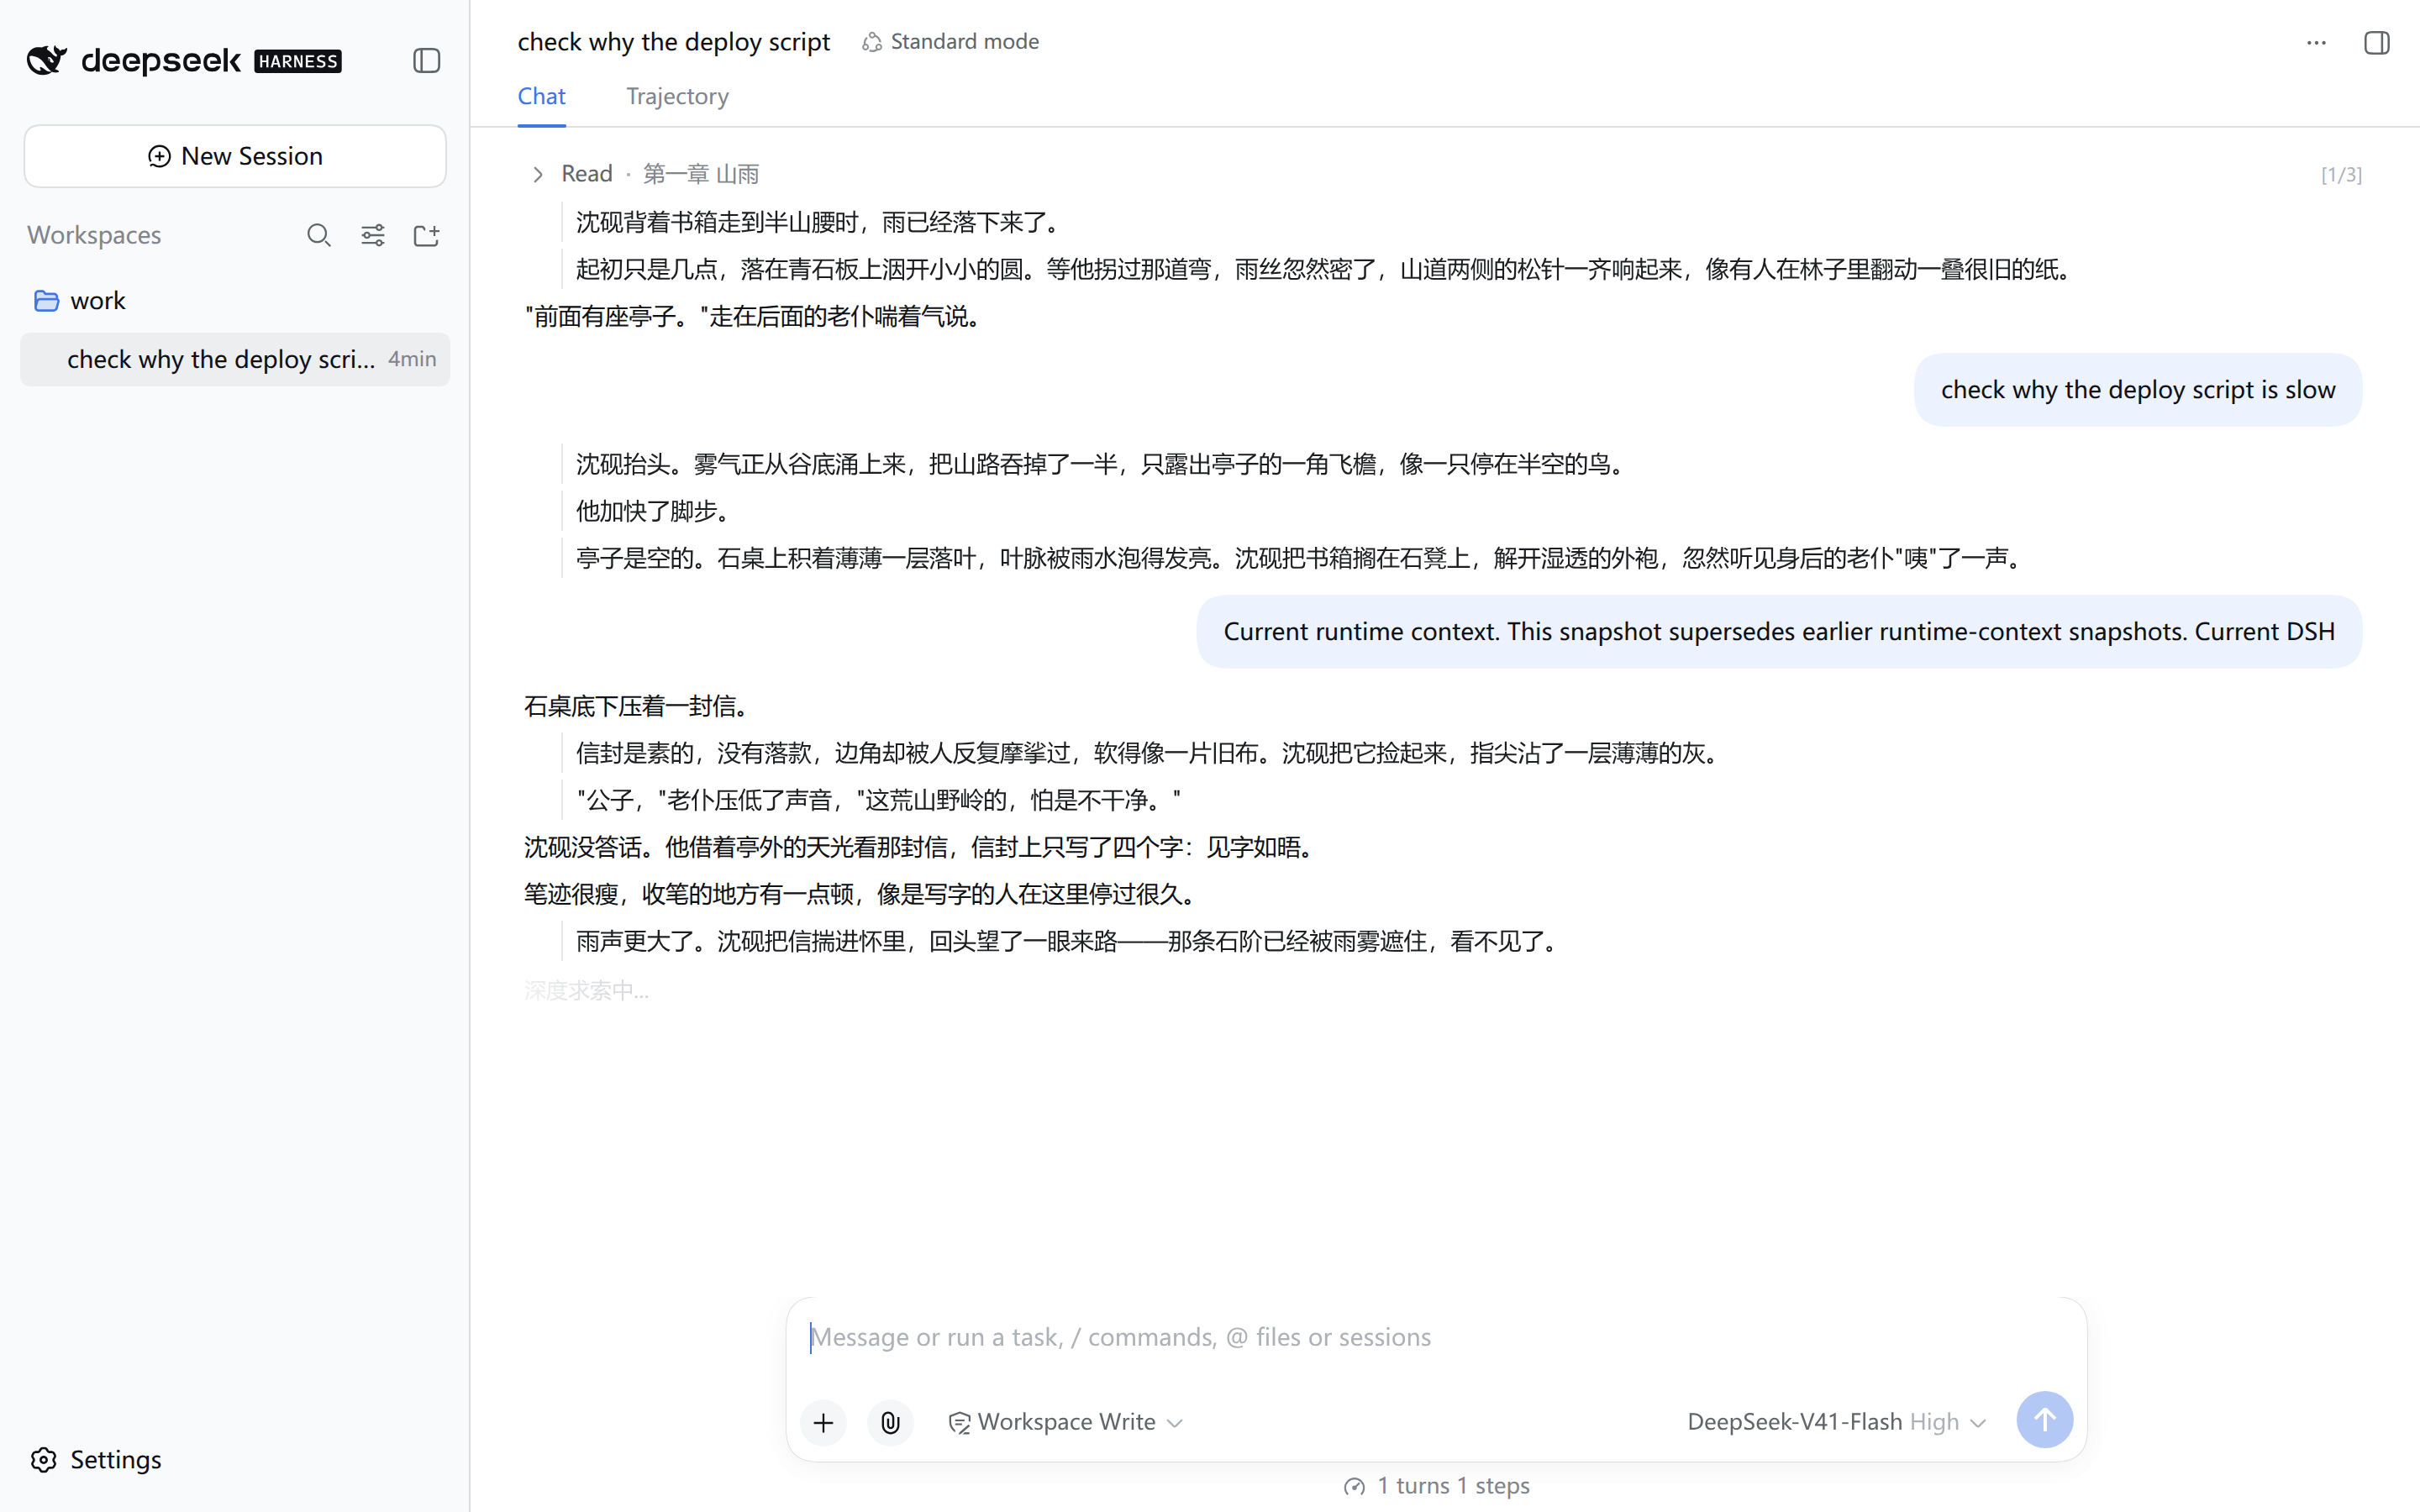This screenshot has height=1512, width=2420.
Task: Open Settings in the sidebar
Action: click(96, 1459)
